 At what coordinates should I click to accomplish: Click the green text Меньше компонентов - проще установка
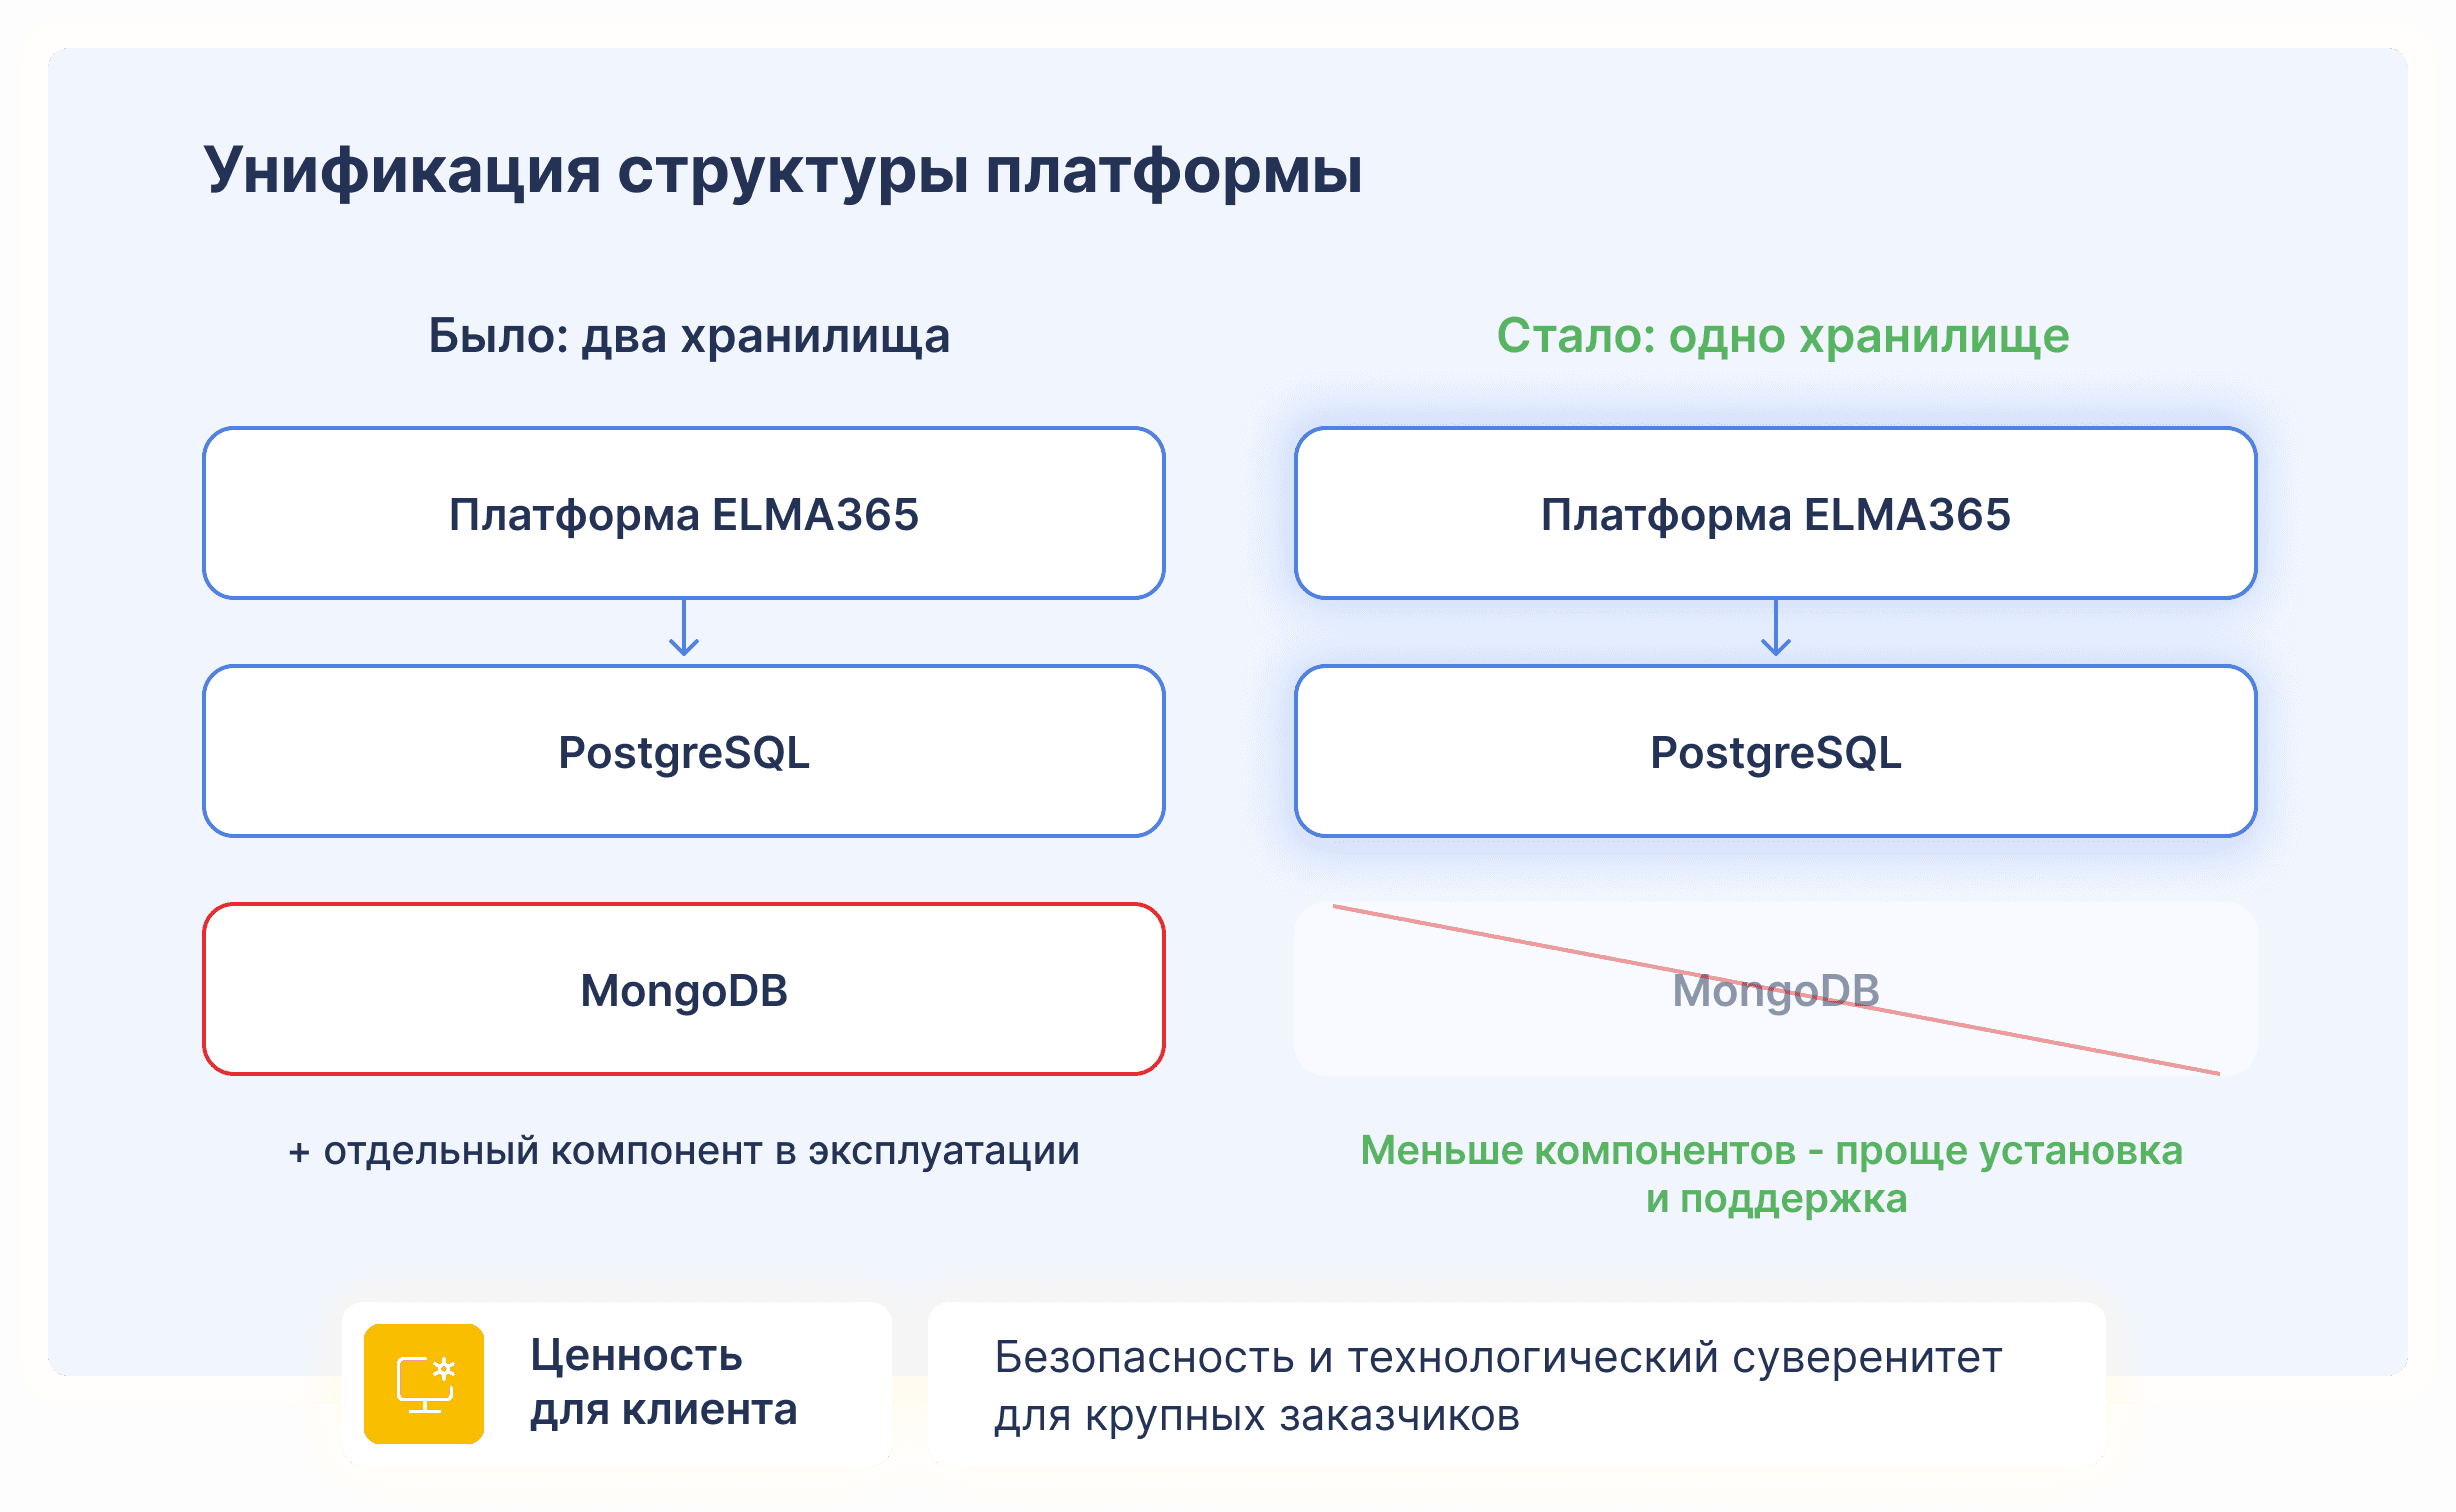(1771, 1151)
